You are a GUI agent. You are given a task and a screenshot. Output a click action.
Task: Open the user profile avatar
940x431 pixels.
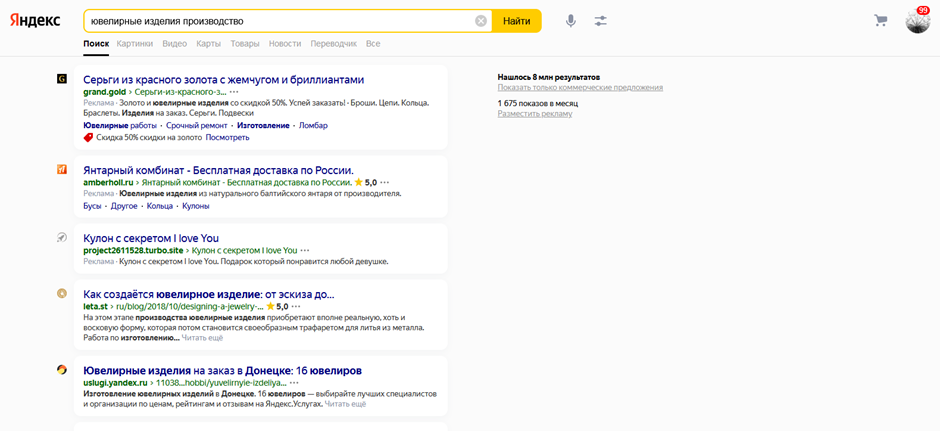pyautogui.click(x=918, y=21)
